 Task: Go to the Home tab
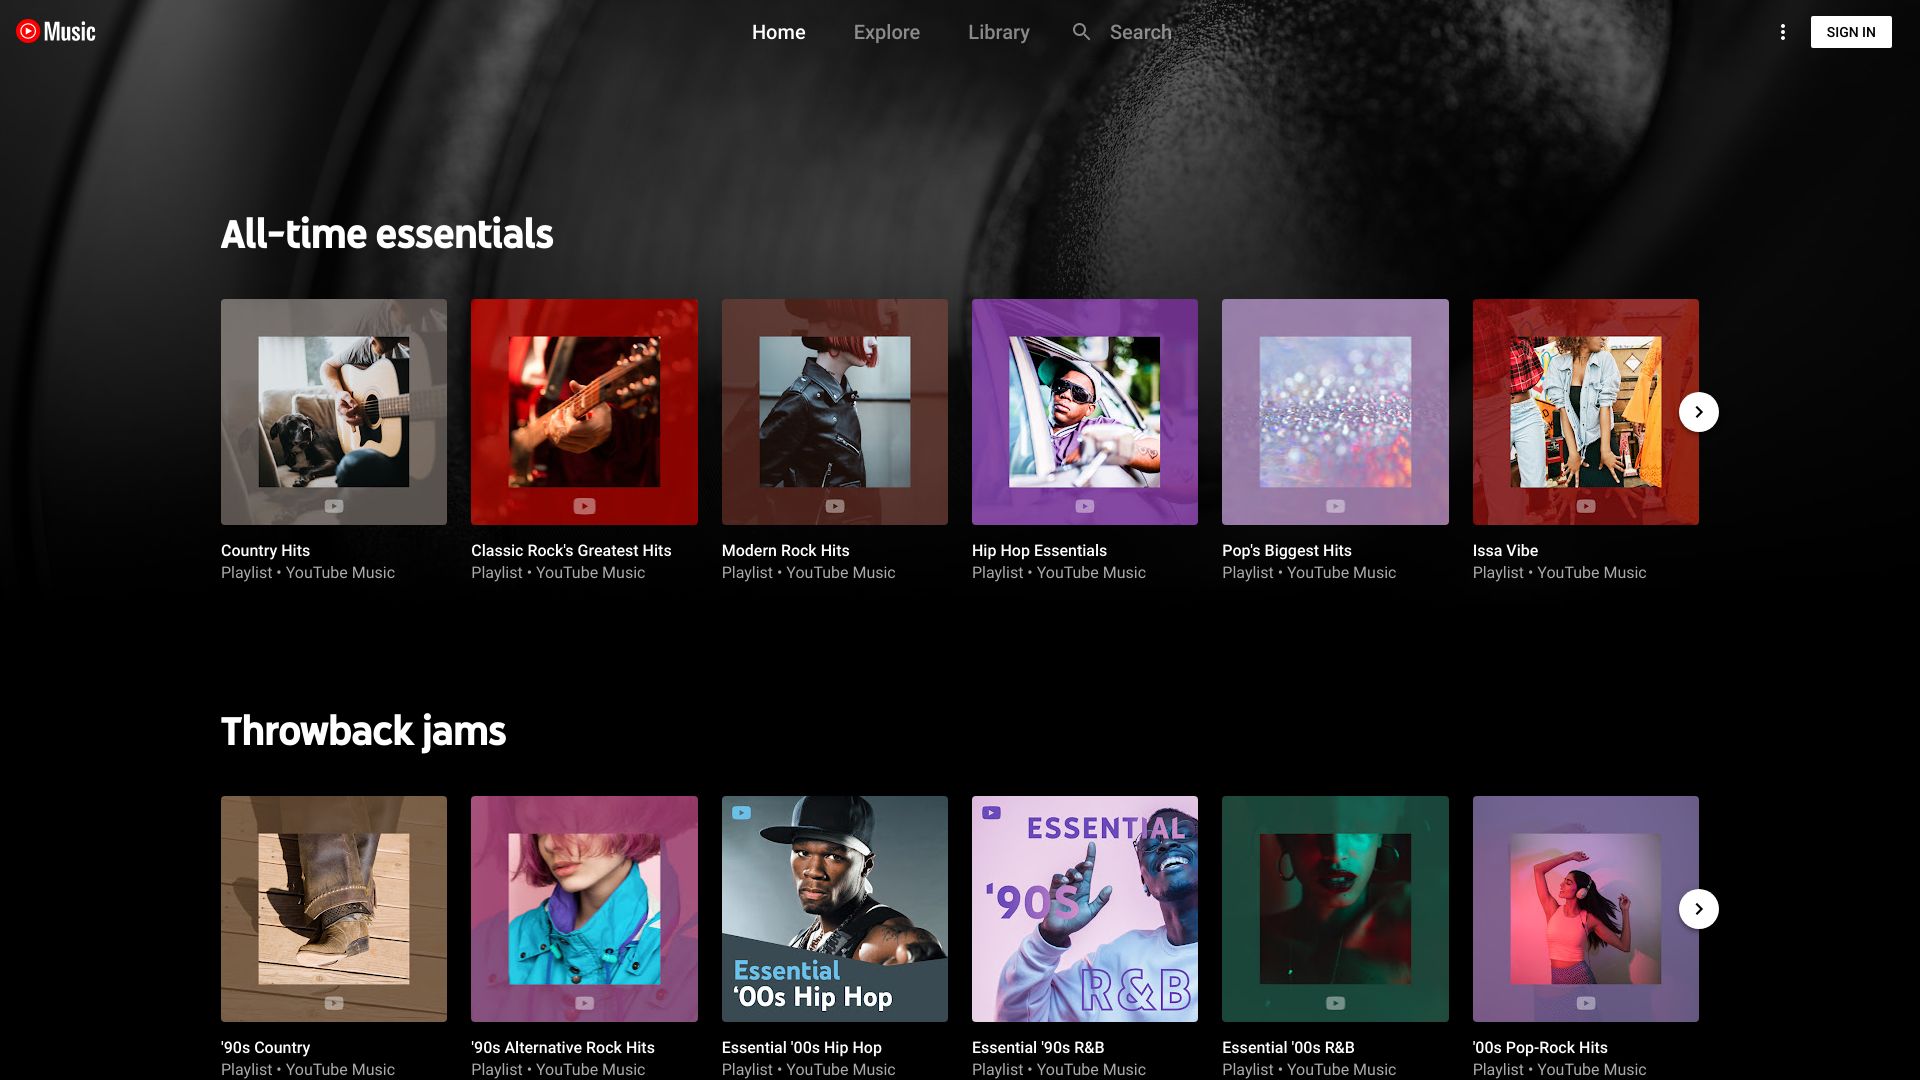tap(779, 32)
